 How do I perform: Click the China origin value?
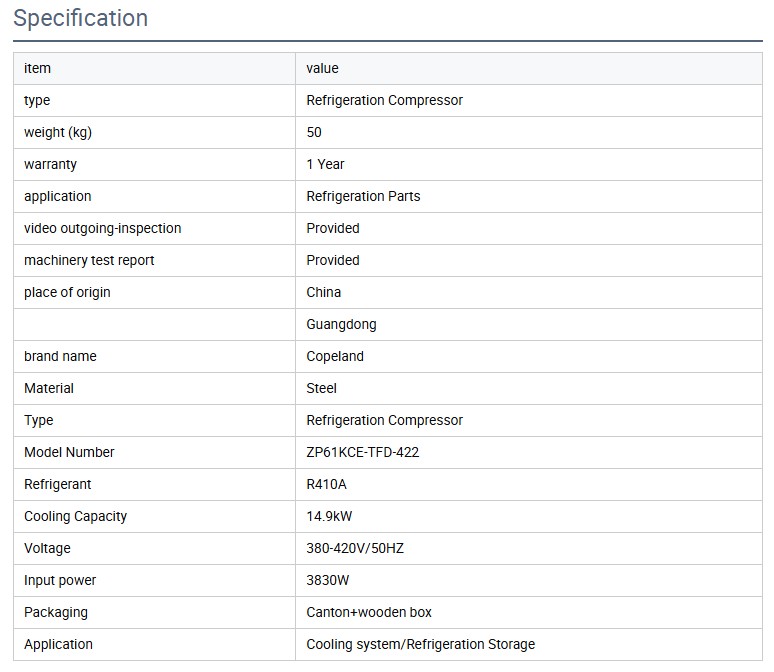(323, 292)
